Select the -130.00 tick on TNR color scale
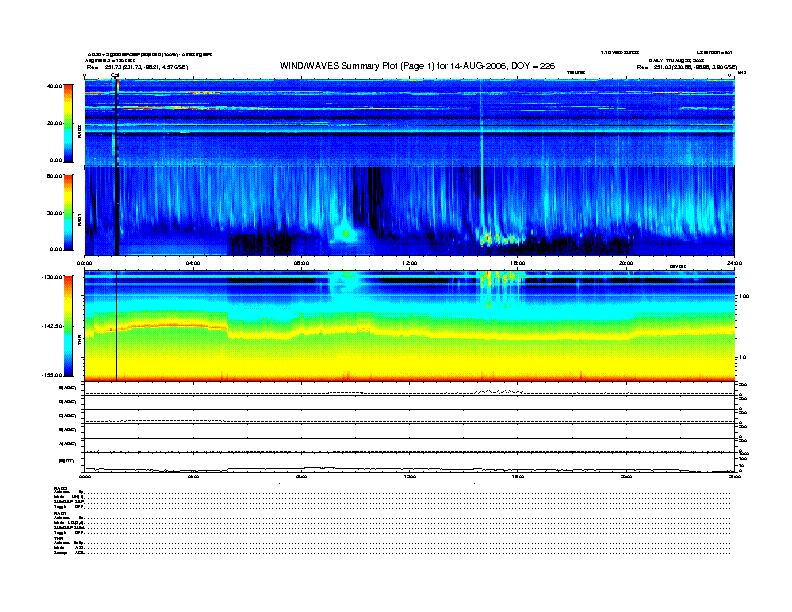792x612 pixels. coord(52,277)
